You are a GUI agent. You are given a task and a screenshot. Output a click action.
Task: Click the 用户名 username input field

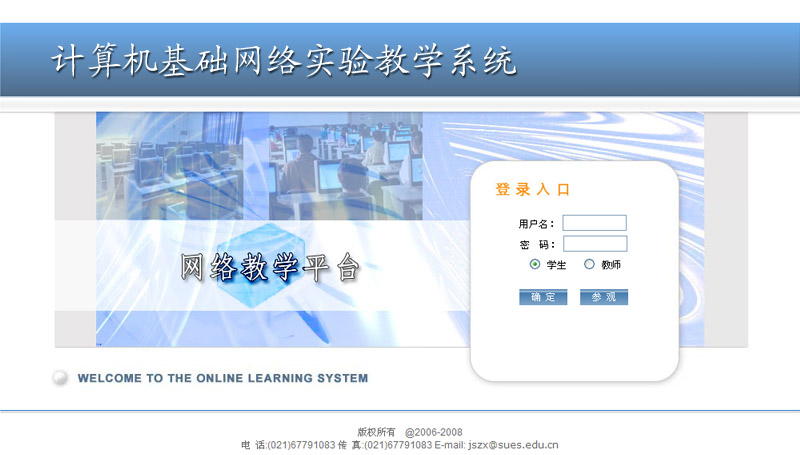pyautogui.click(x=594, y=223)
